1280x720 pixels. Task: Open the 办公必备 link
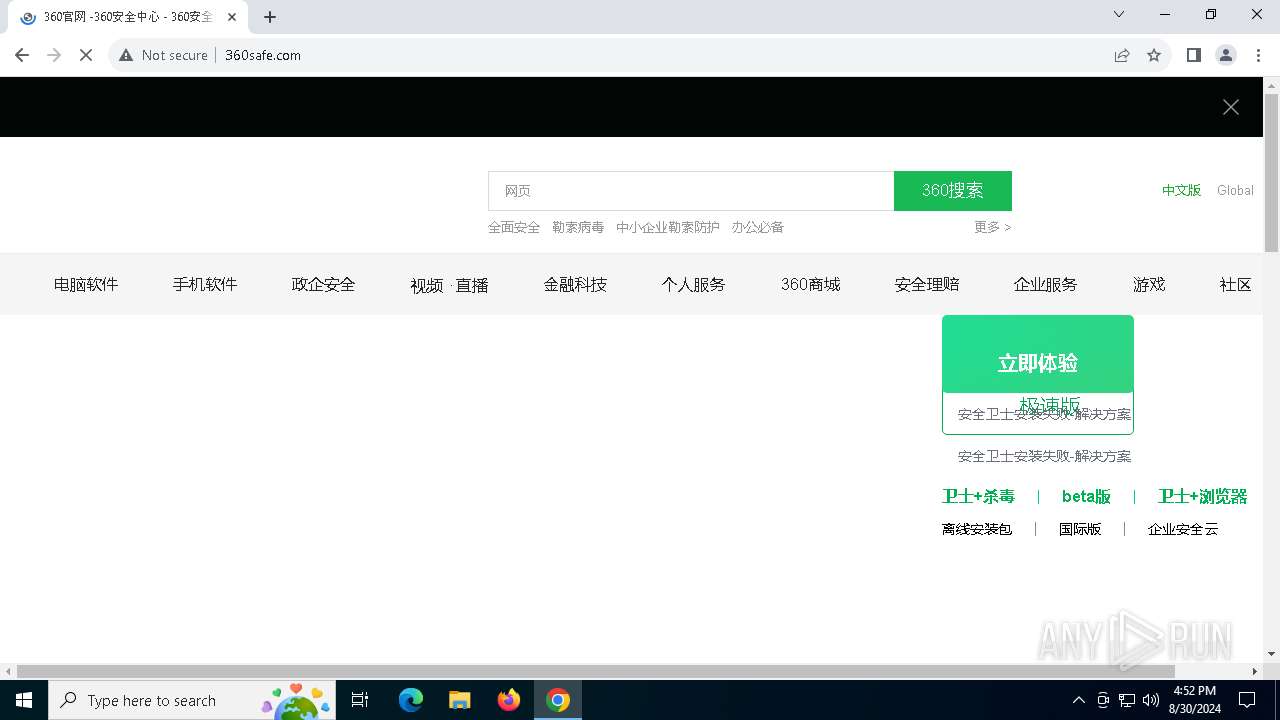coord(757,227)
